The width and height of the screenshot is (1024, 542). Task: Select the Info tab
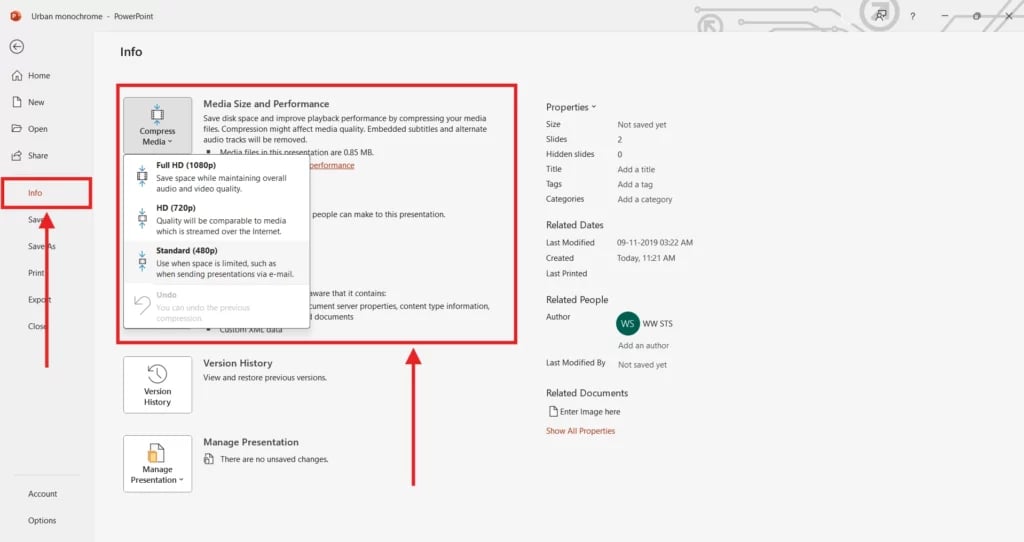click(x=36, y=193)
